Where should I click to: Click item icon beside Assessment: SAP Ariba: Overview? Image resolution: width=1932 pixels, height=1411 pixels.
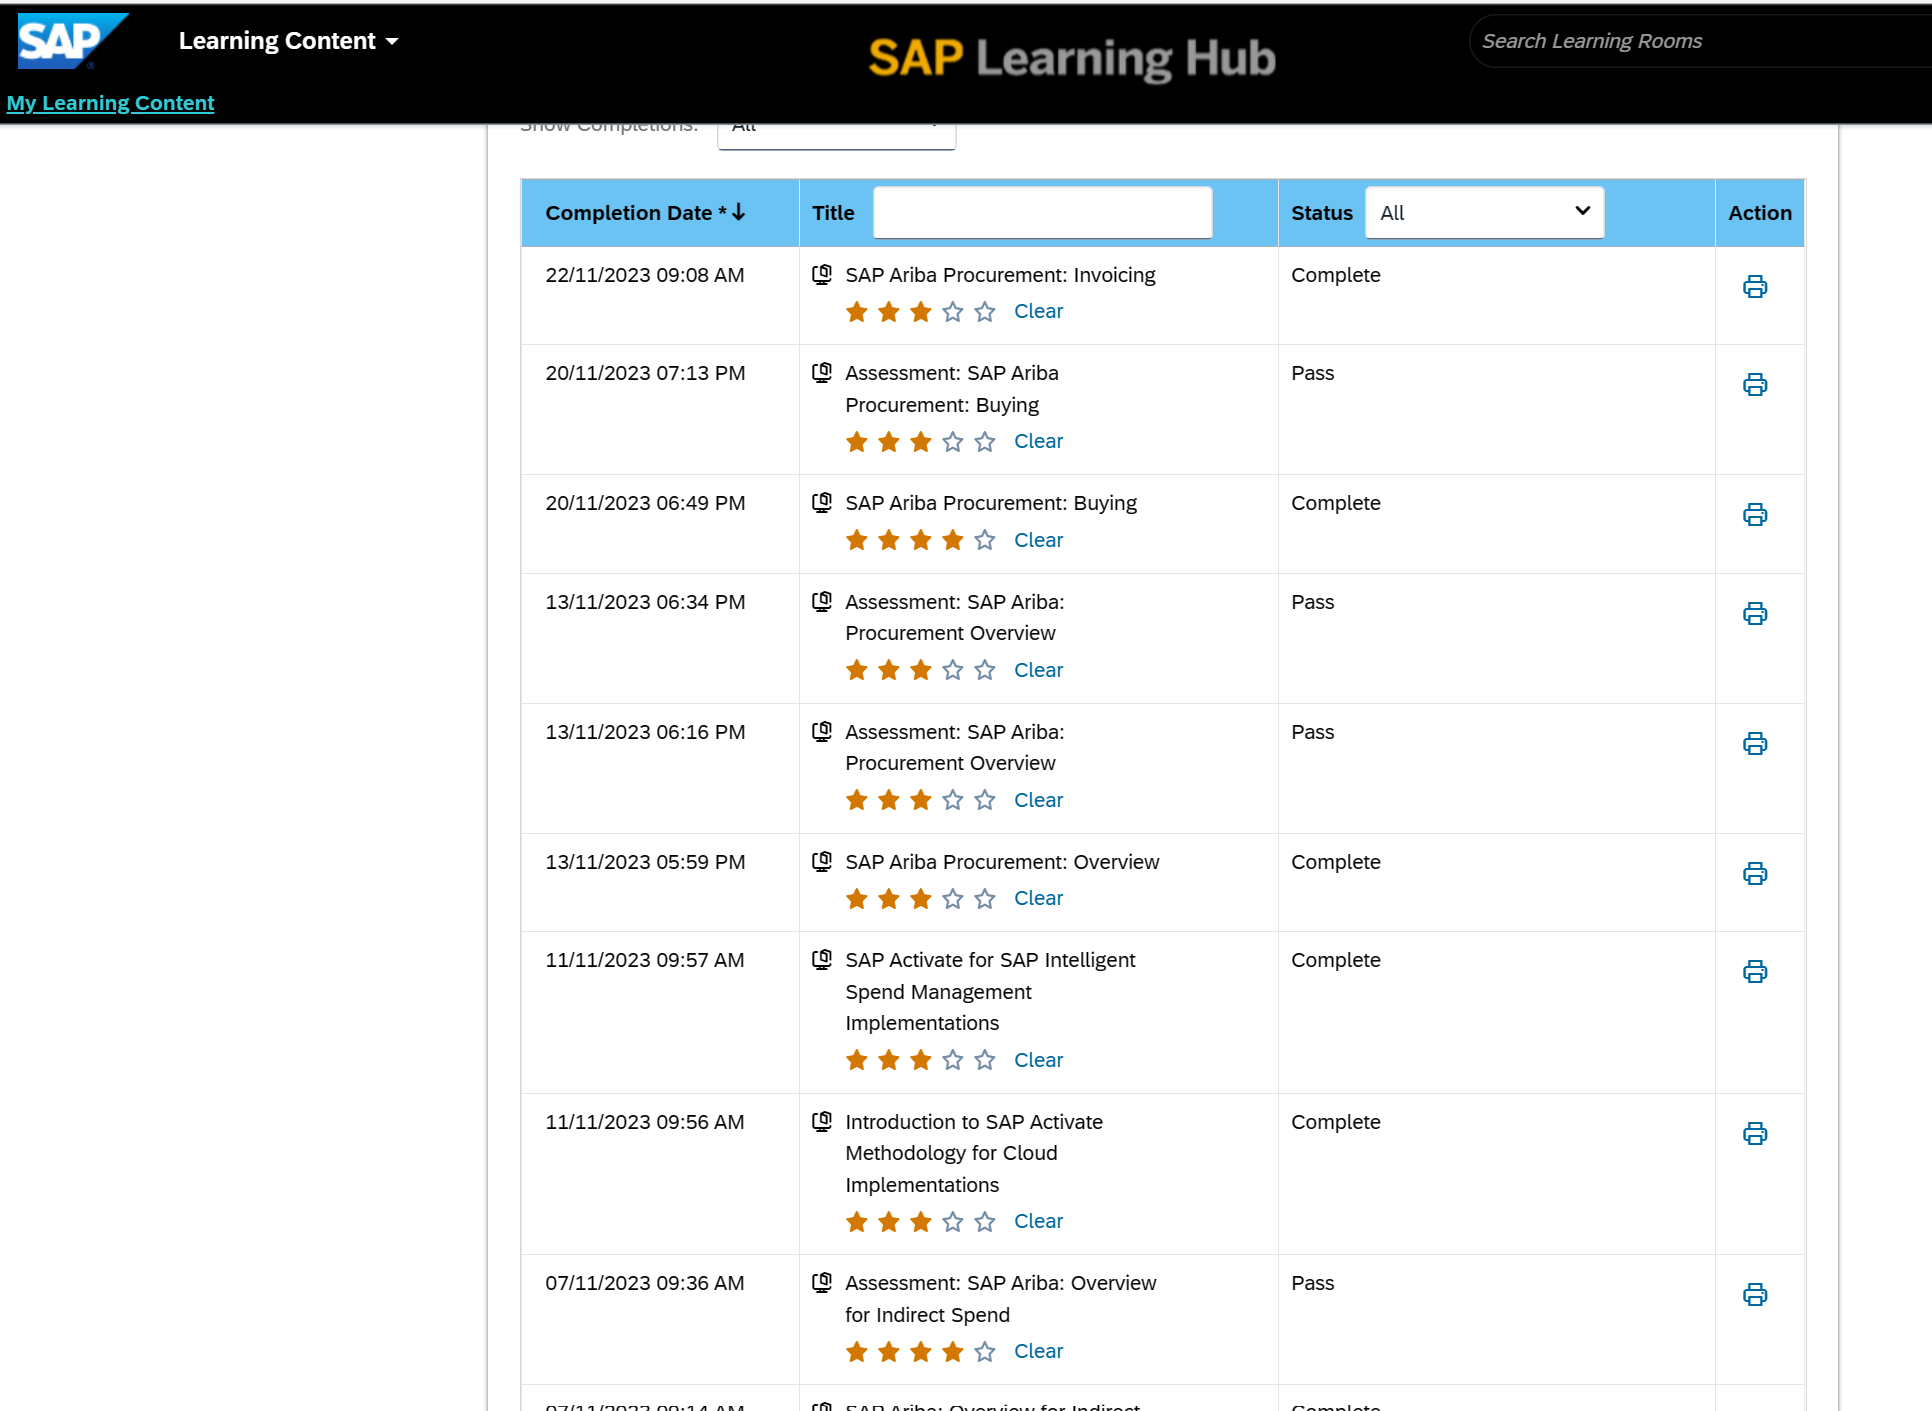pyautogui.click(x=822, y=1283)
